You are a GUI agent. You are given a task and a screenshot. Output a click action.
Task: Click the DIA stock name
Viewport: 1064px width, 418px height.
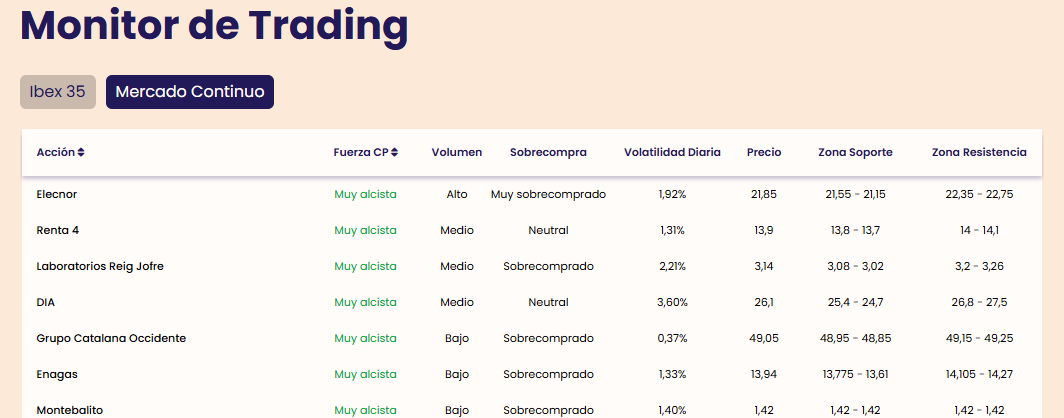tap(45, 302)
